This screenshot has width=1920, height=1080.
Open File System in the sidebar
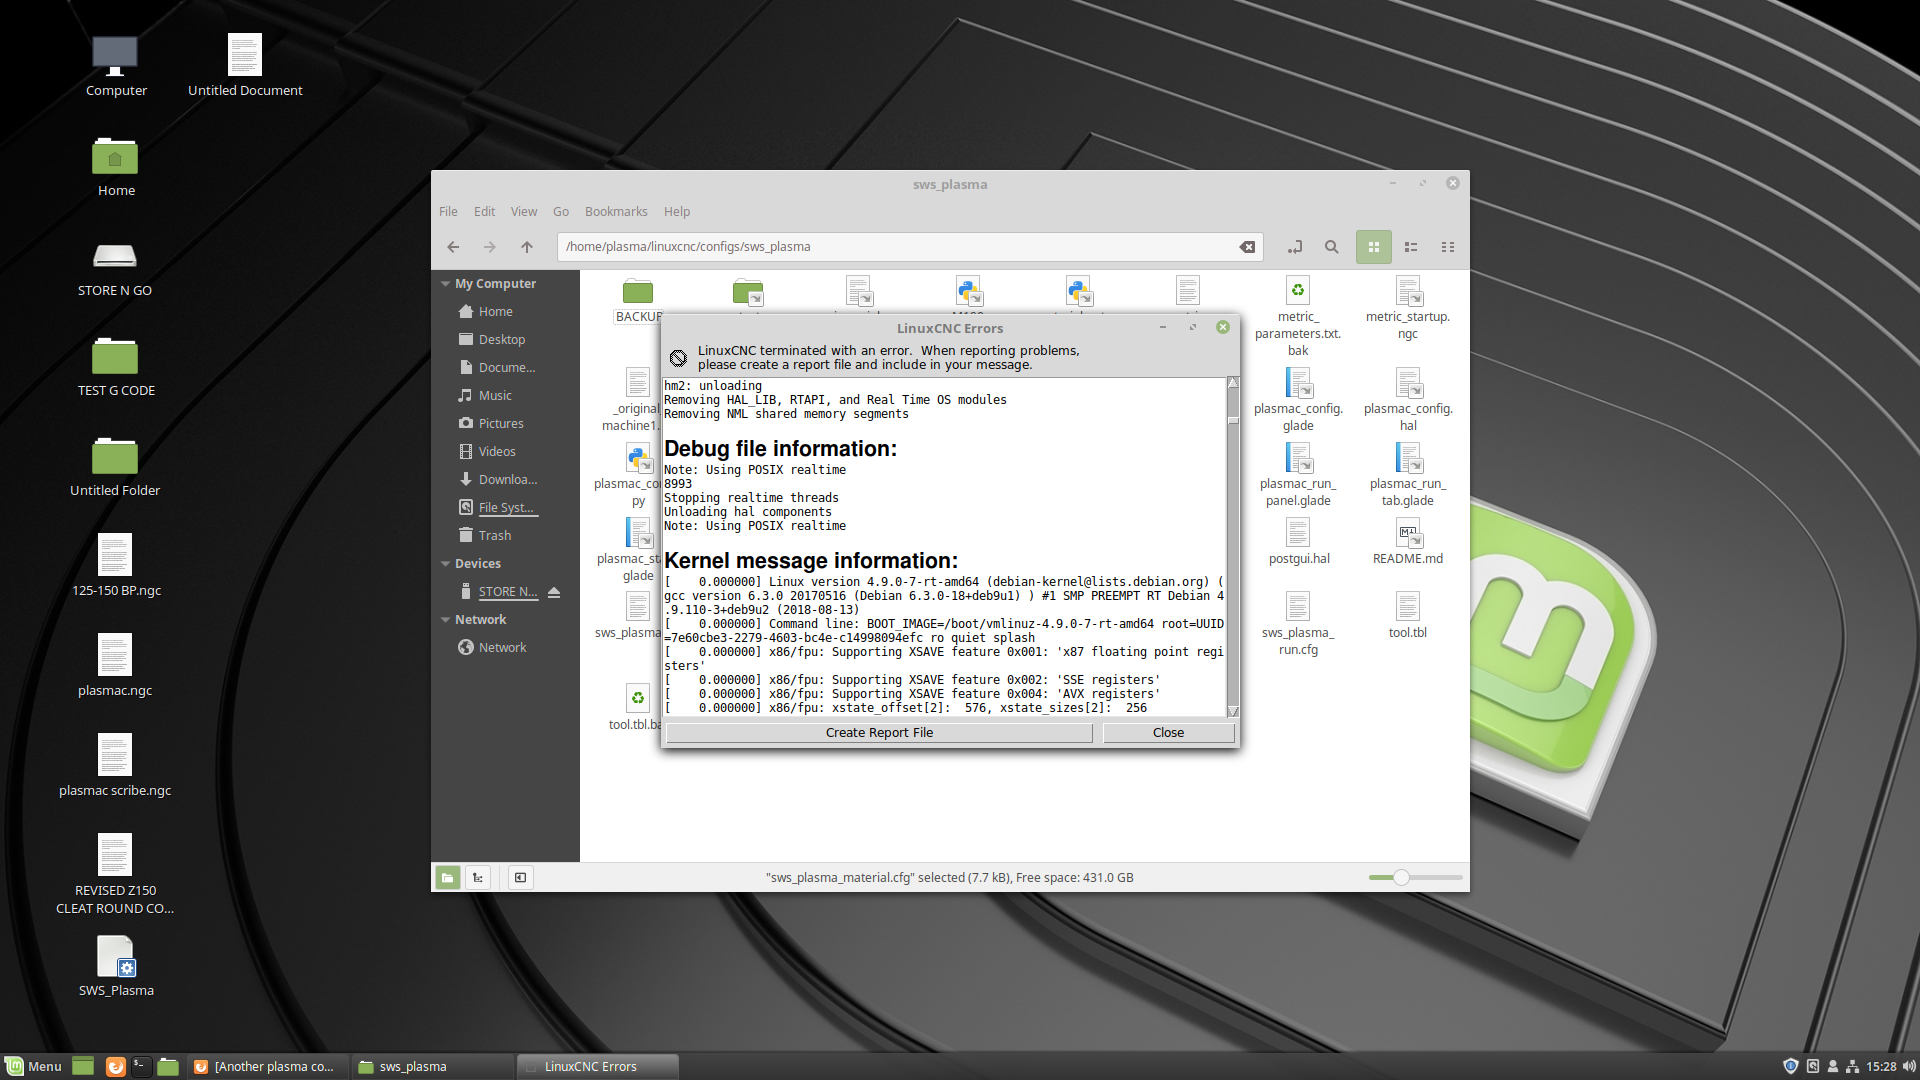click(x=506, y=508)
